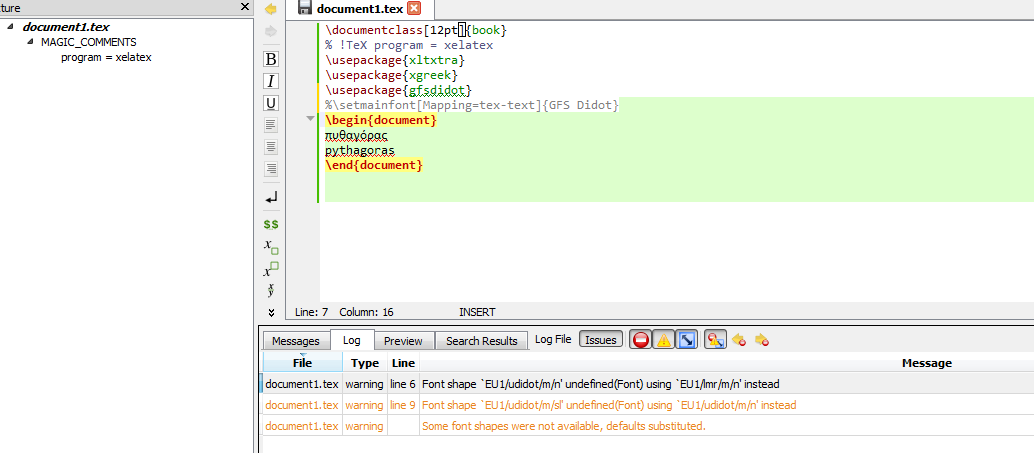This screenshot has height=453, width=1034.
Task: Click the 'Column: 16' status indicator
Action: 367,313
